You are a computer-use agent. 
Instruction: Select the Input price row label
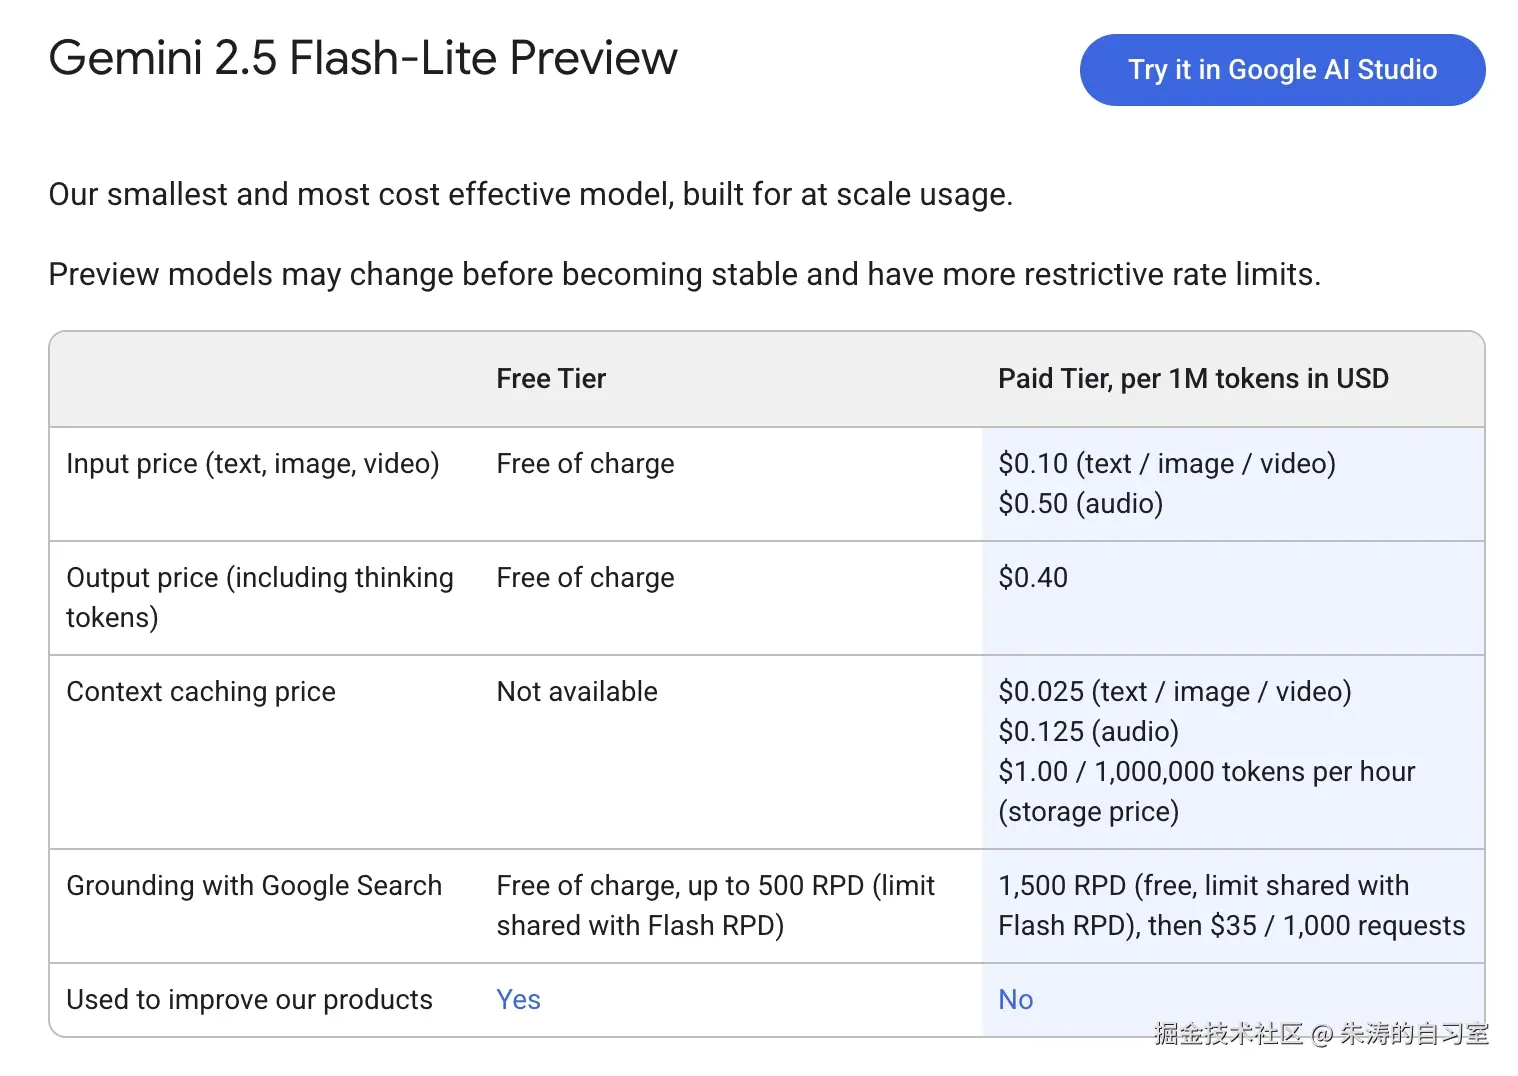tap(253, 464)
